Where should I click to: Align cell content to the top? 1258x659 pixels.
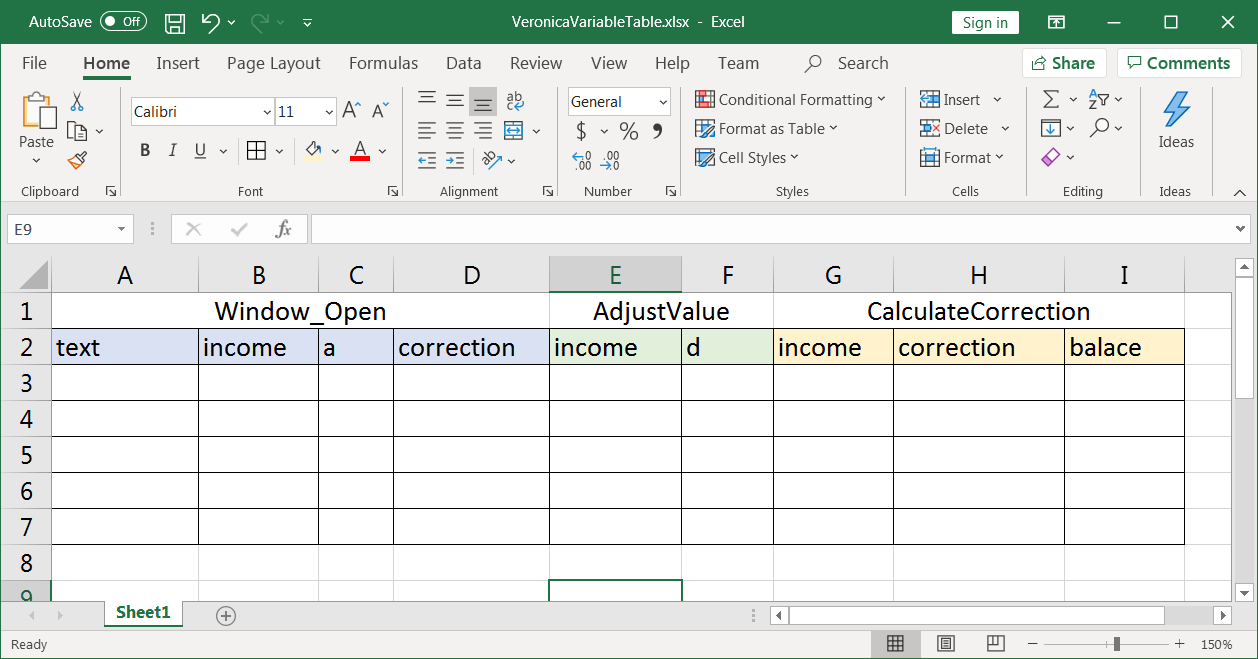[427, 101]
